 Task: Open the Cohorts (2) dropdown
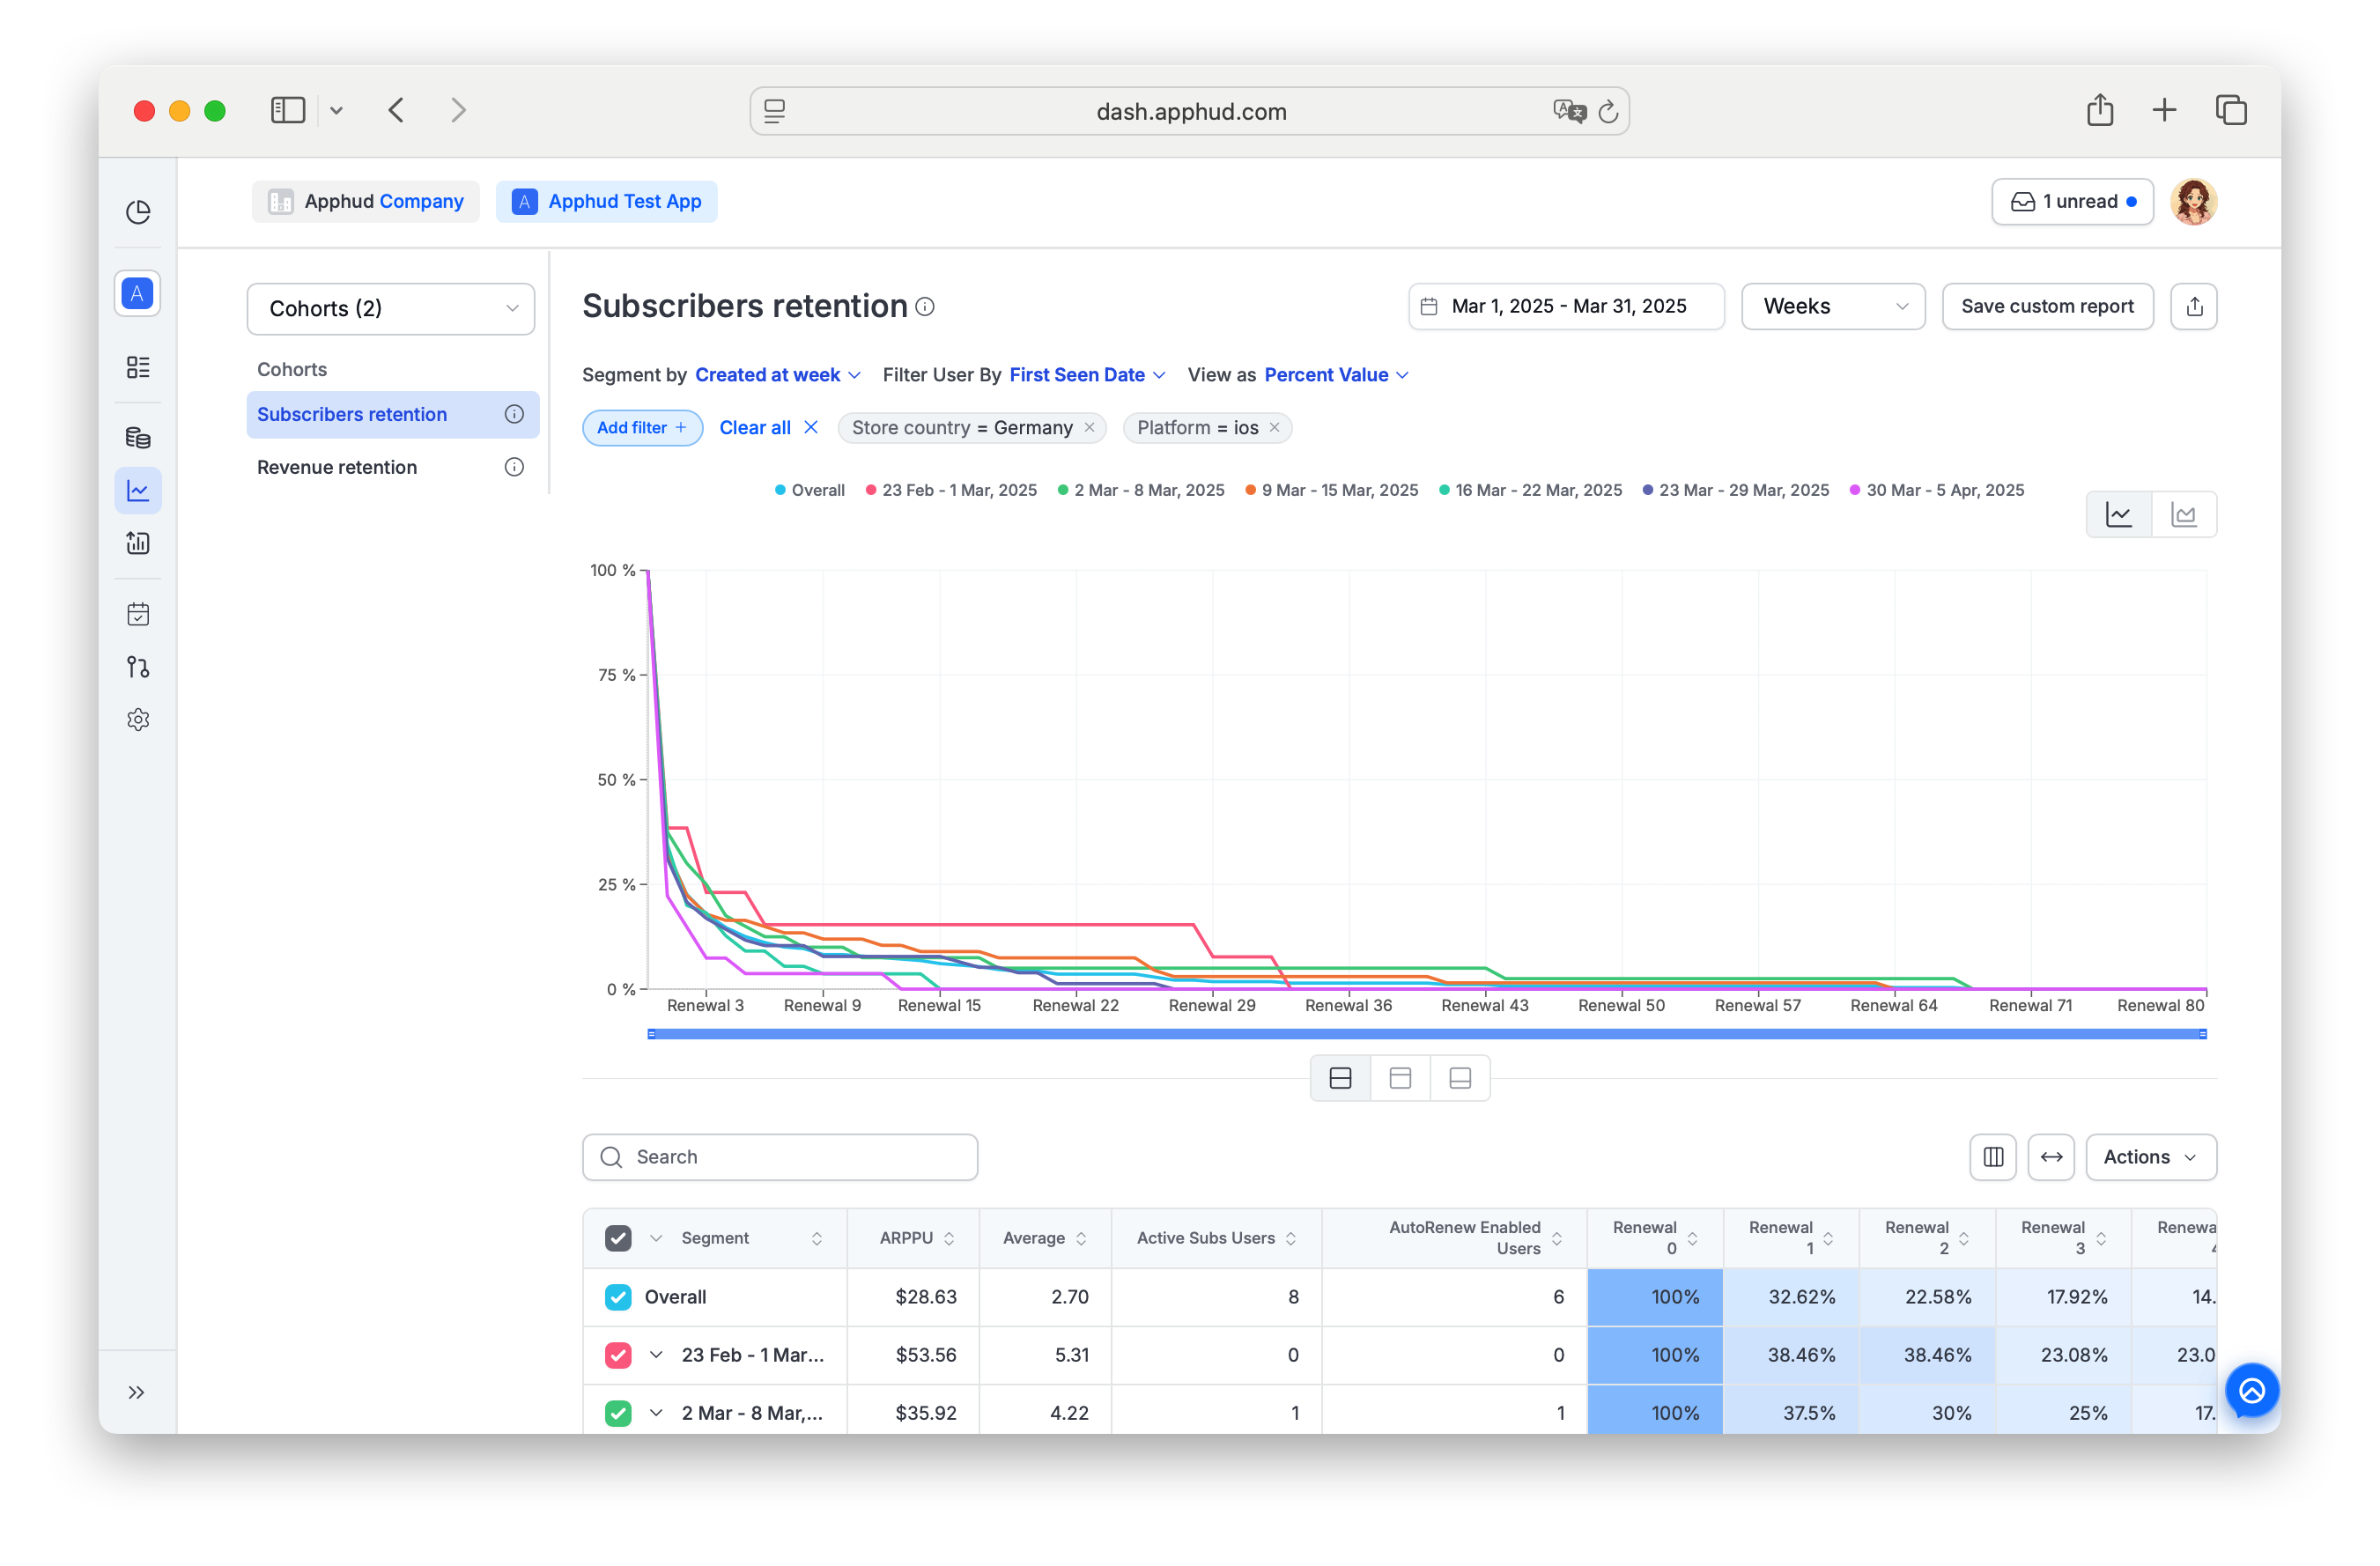(x=391, y=308)
